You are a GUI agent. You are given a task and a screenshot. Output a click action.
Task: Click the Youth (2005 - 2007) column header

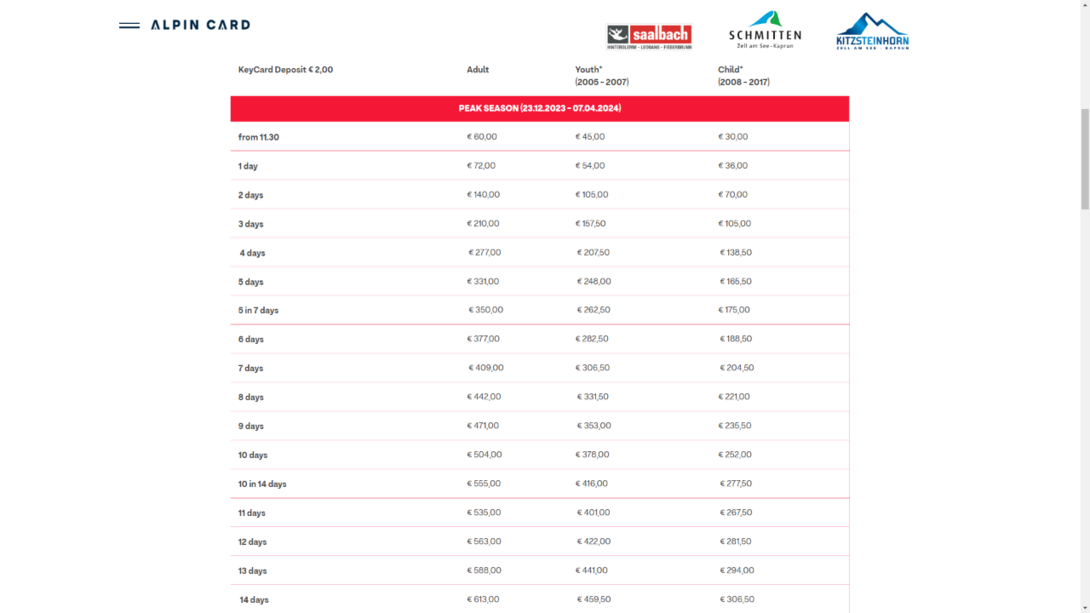tap(602, 76)
